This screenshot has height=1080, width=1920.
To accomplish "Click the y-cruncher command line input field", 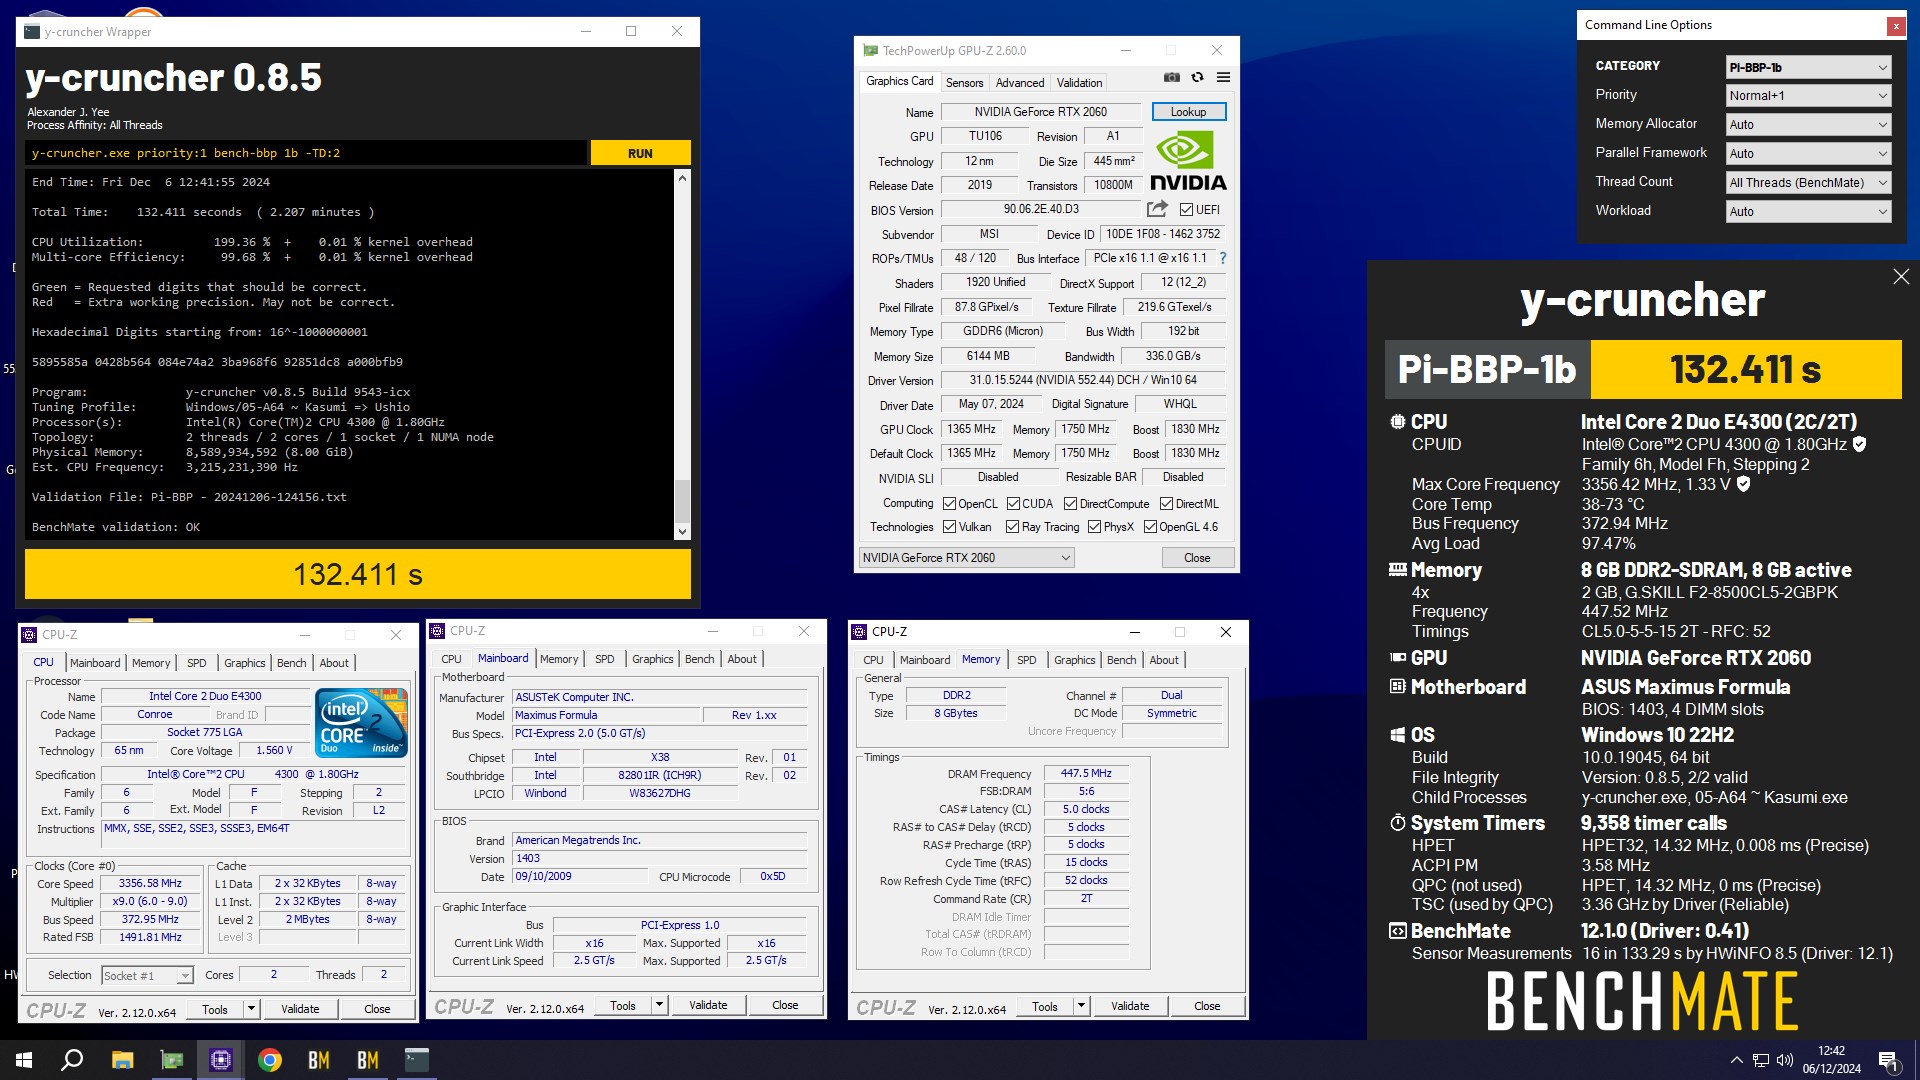I will pyautogui.click(x=306, y=153).
